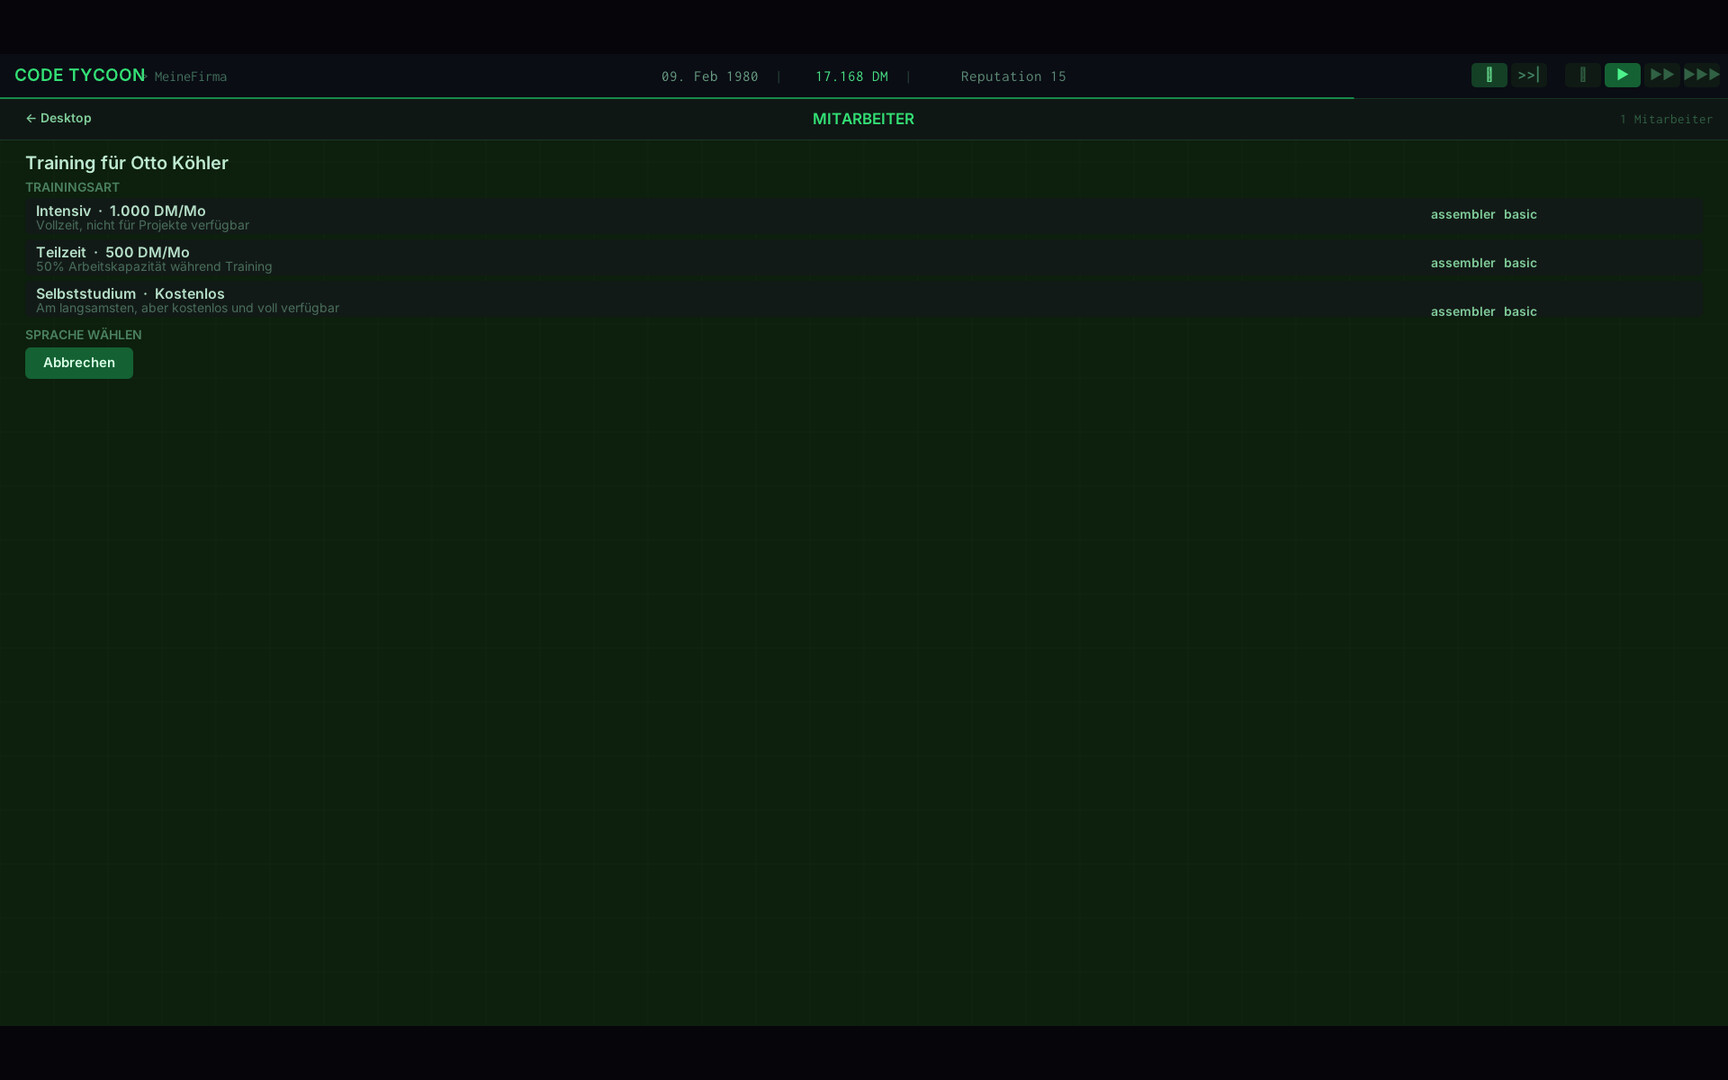Enable maximum game speed
Screen dimensions: 1728x1080
tap(1702, 75)
